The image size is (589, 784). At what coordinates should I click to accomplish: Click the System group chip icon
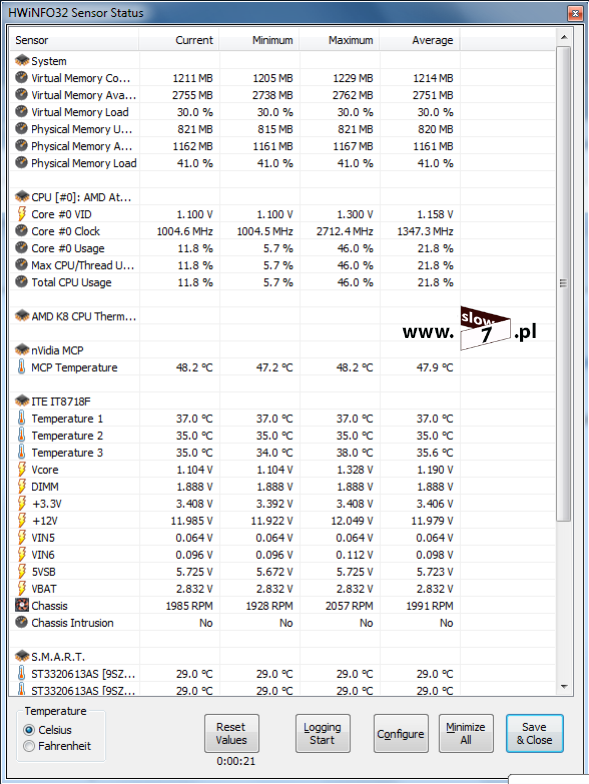pyautogui.click(x=22, y=60)
